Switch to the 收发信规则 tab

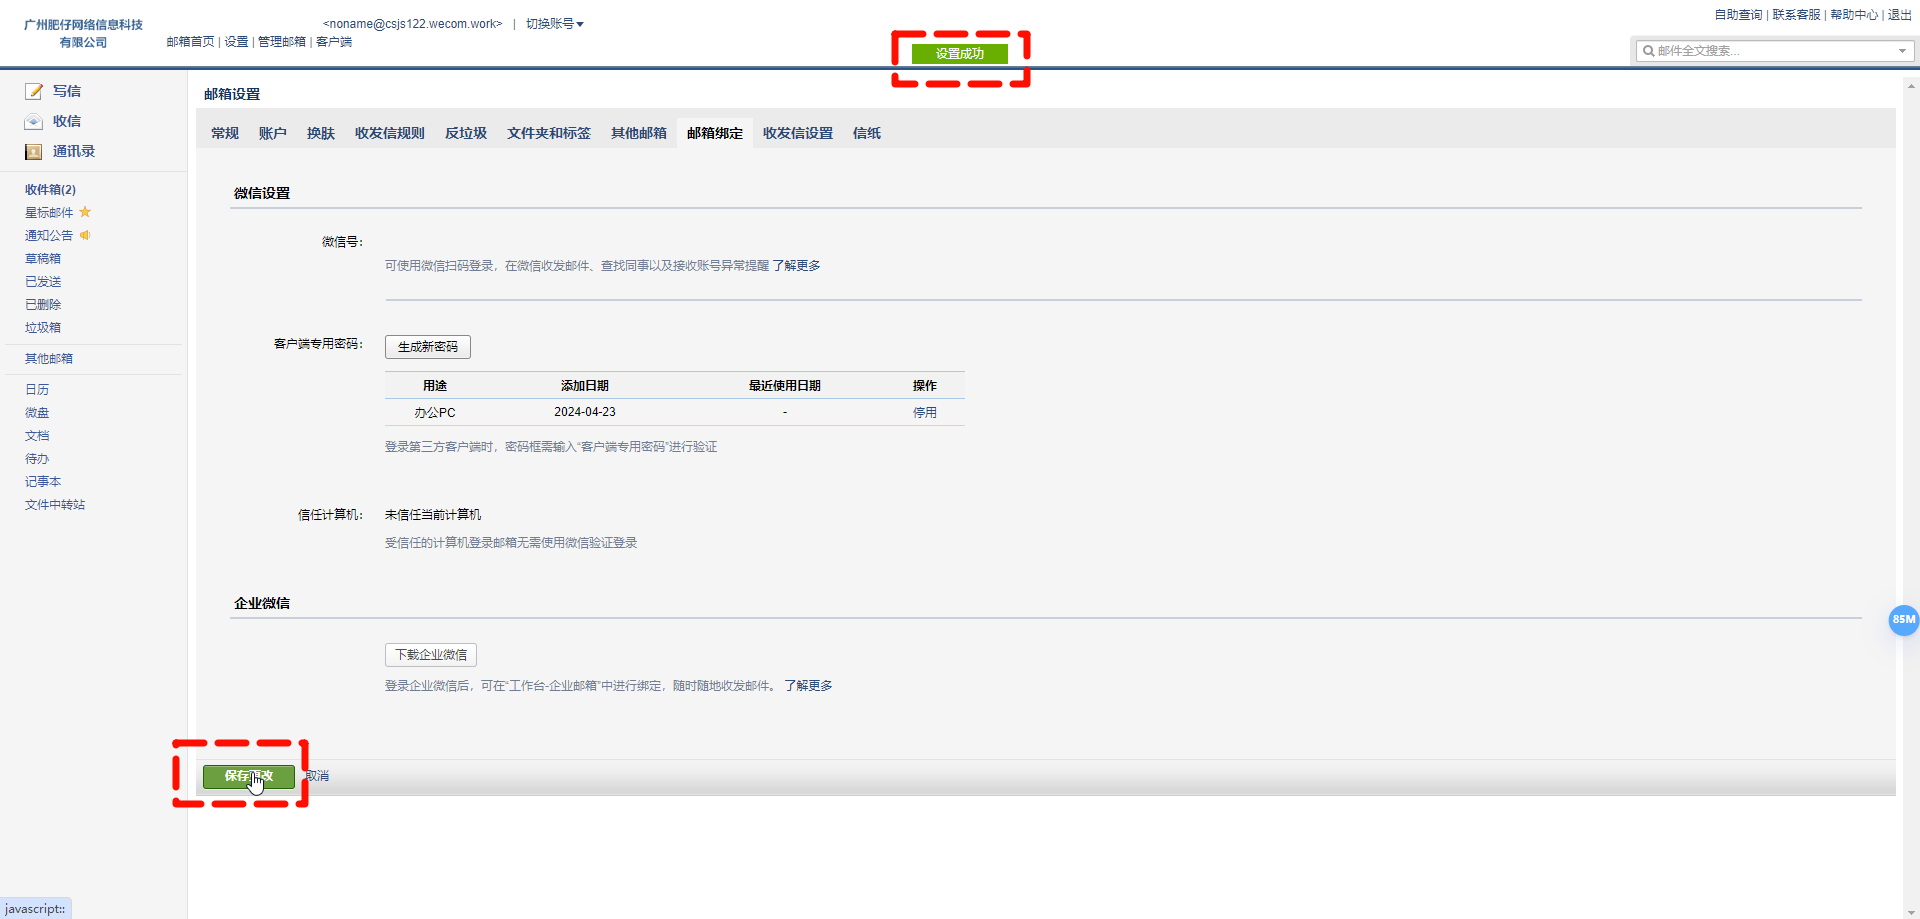(390, 133)
